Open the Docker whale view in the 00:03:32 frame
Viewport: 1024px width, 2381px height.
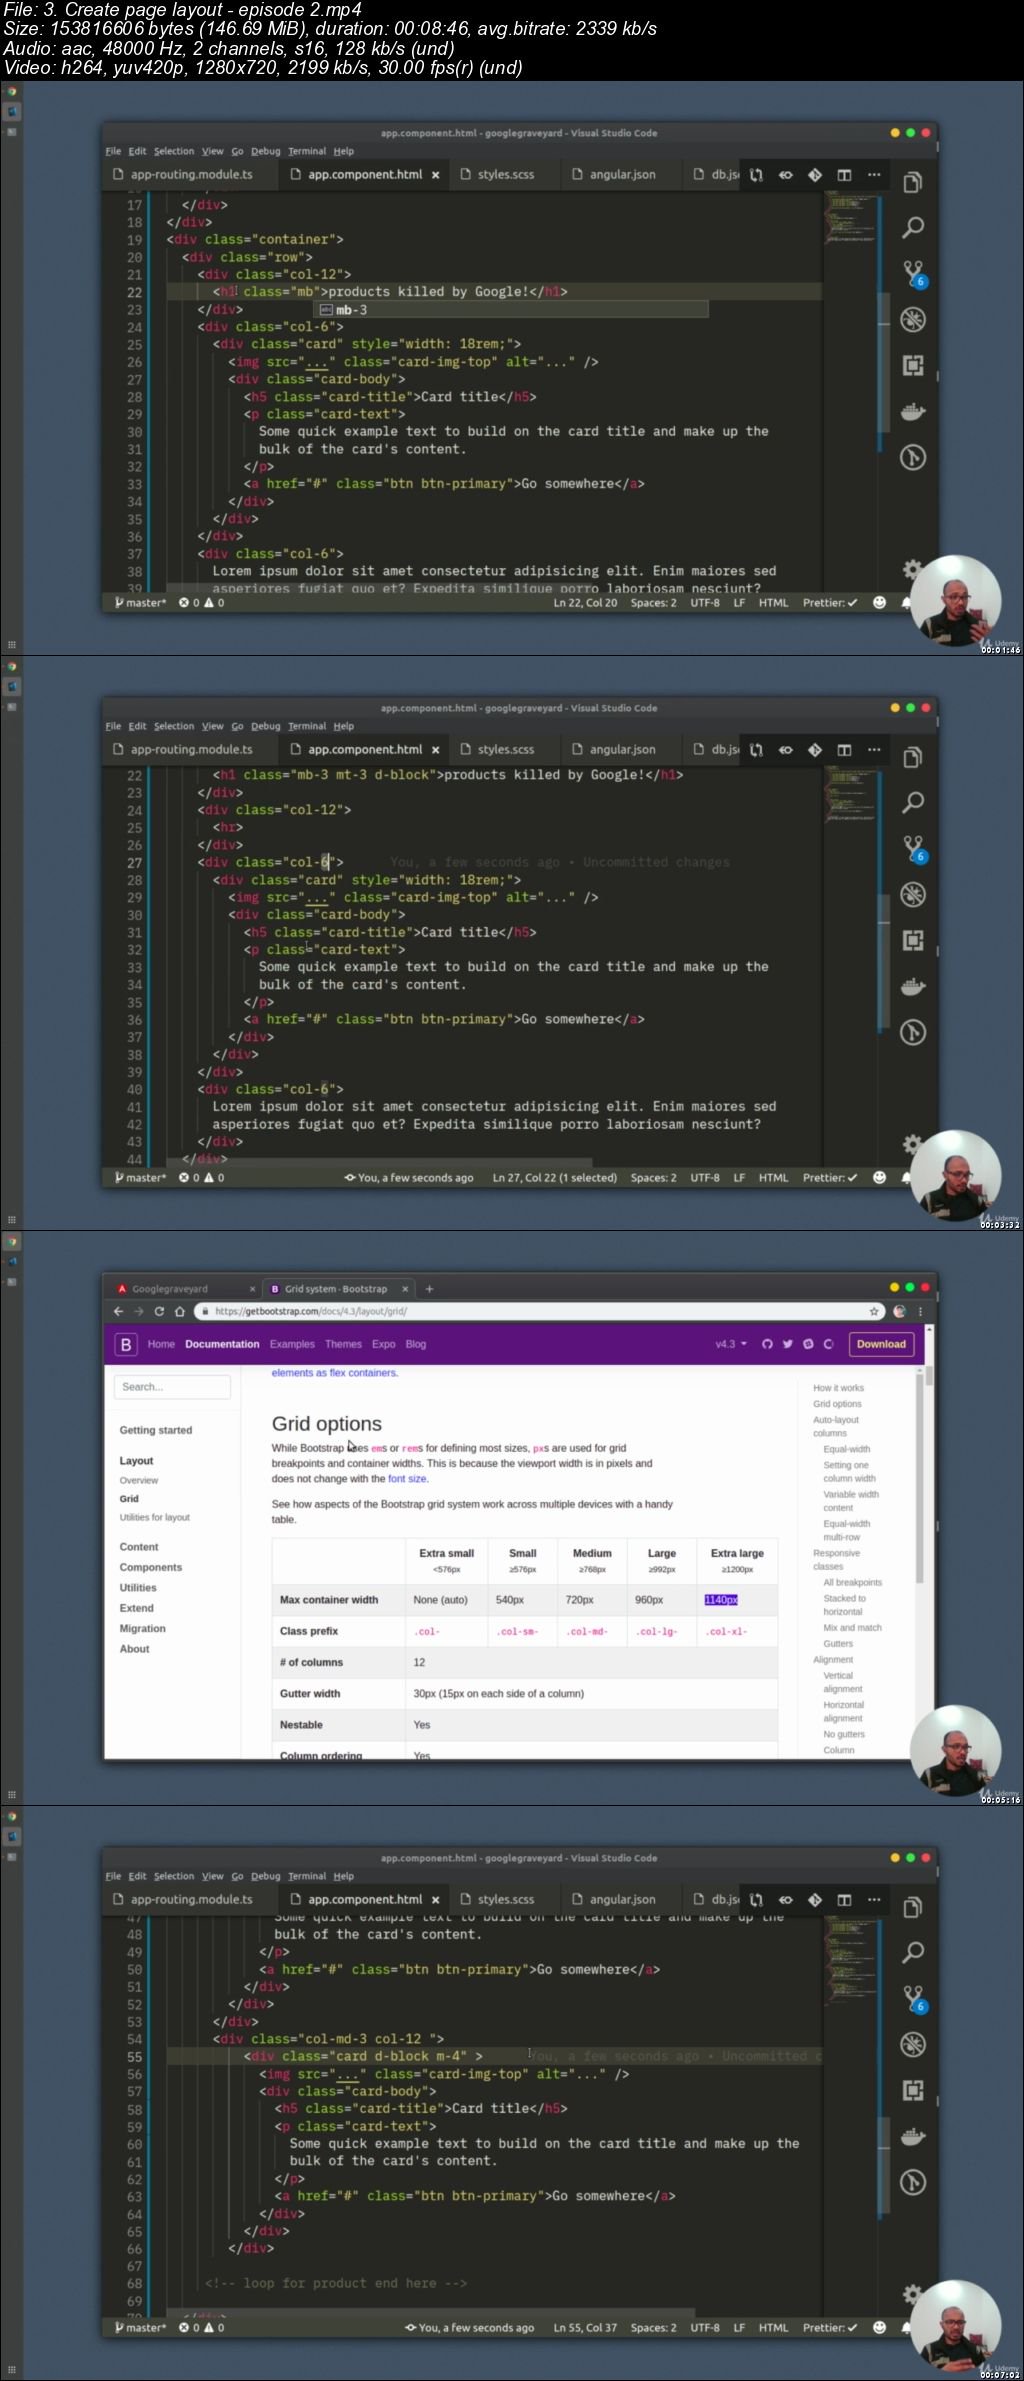coord(913,987)
